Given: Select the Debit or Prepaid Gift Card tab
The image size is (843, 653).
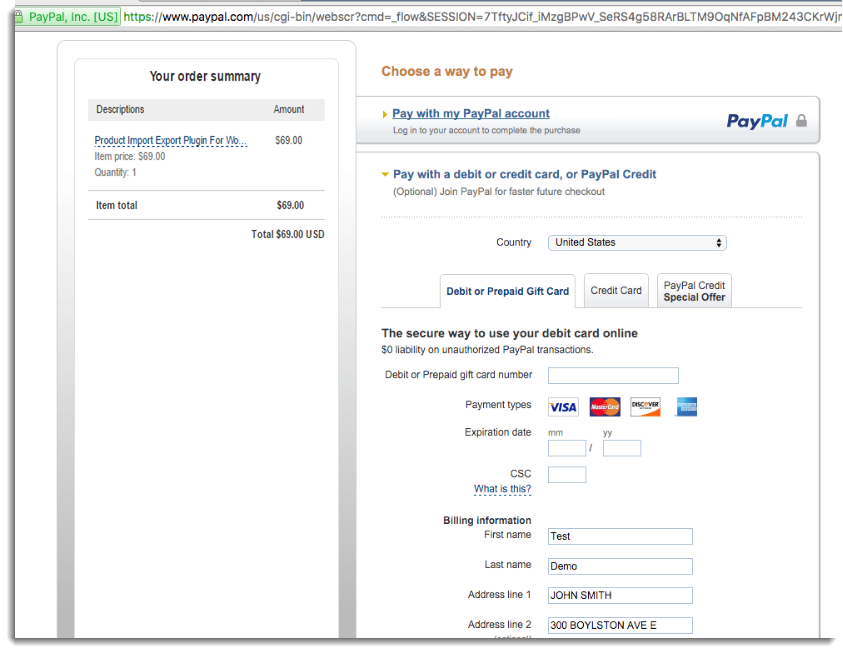Looking at the screenshot, I should pos(508,291).
